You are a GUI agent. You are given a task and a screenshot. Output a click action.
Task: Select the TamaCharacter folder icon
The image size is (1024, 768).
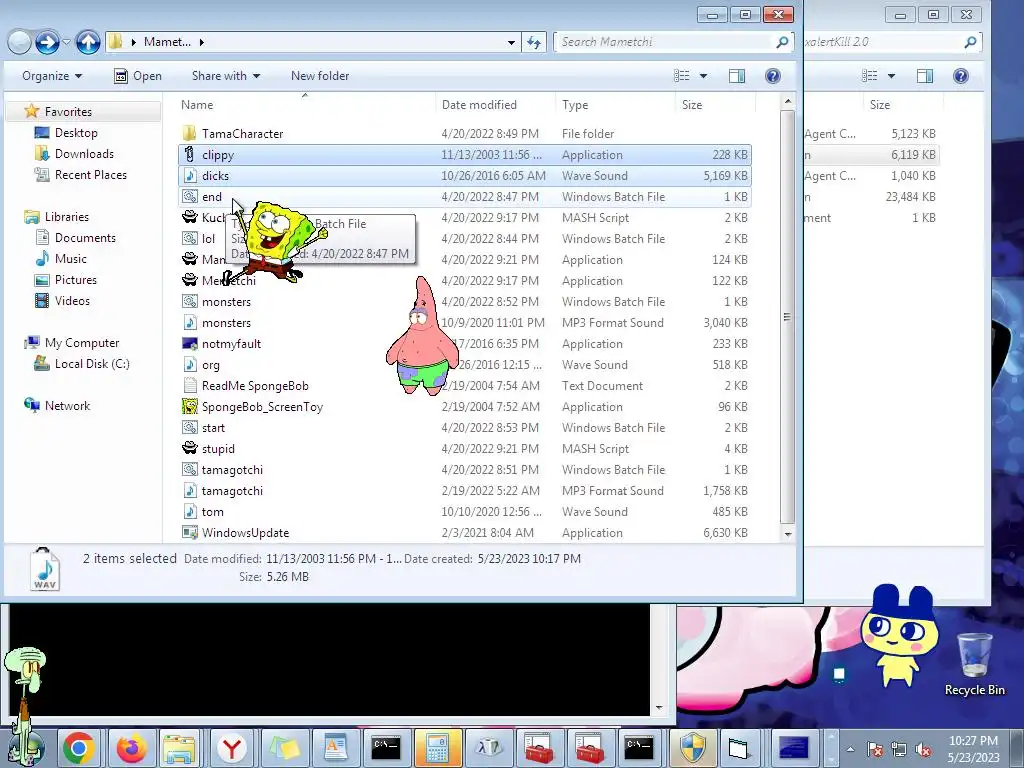(189, 134)
